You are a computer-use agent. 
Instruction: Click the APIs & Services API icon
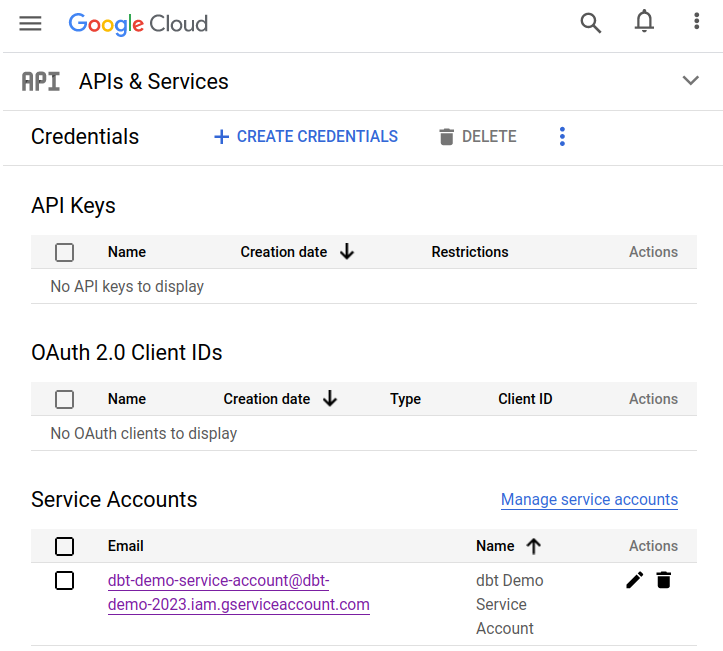(41, 82)
